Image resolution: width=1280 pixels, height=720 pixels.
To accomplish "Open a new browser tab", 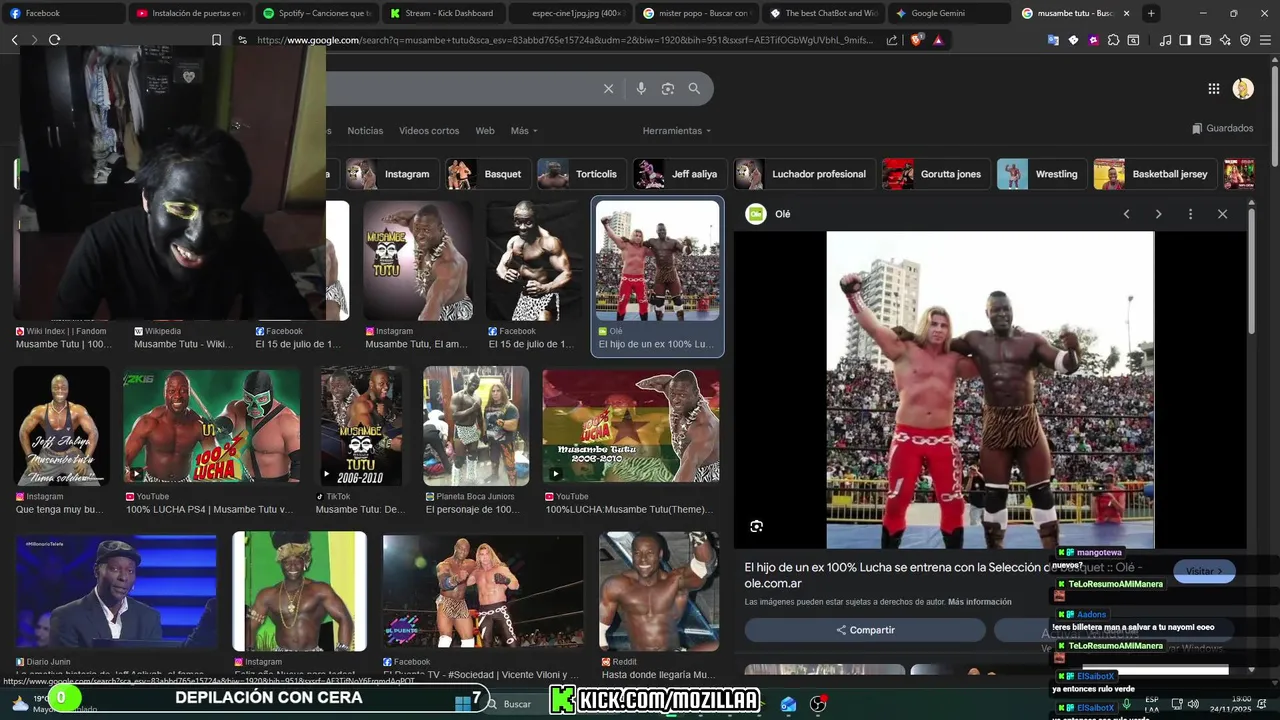I will [1151, 13].
